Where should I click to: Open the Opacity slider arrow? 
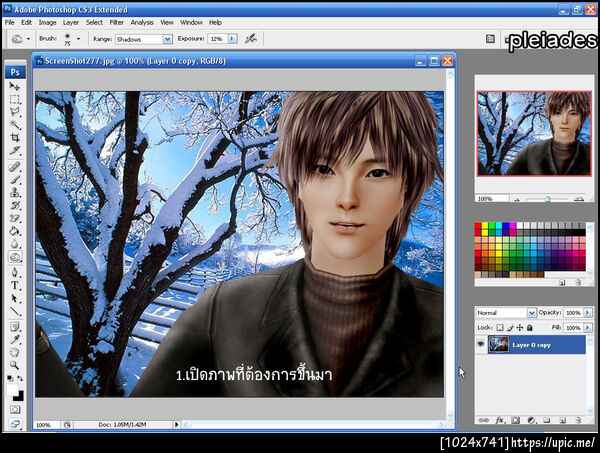[x=588, y=313]
